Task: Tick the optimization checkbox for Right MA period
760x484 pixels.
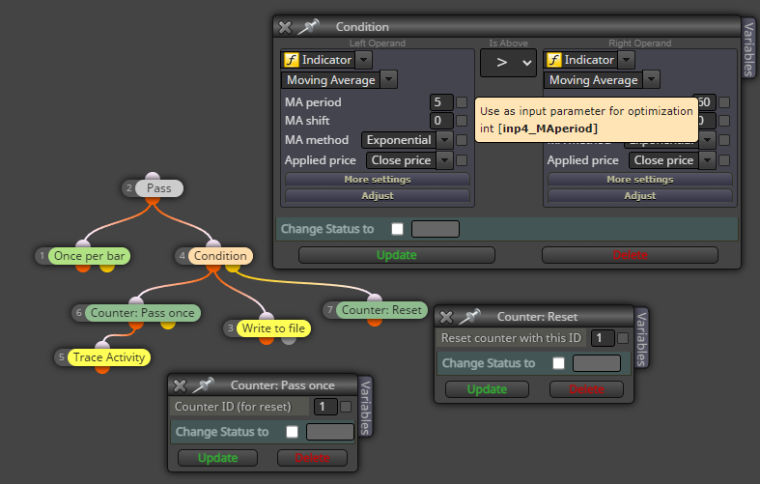Action: point(724,102)
